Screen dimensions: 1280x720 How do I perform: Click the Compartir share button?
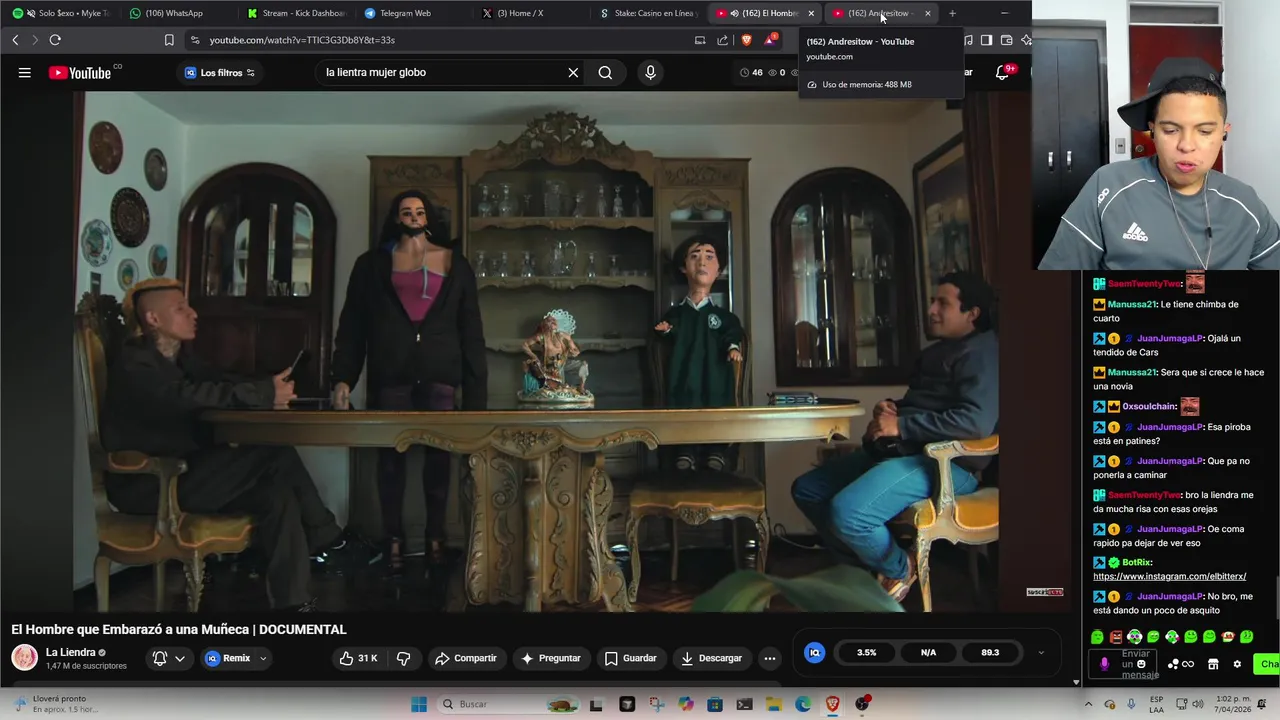click(466, 658)
